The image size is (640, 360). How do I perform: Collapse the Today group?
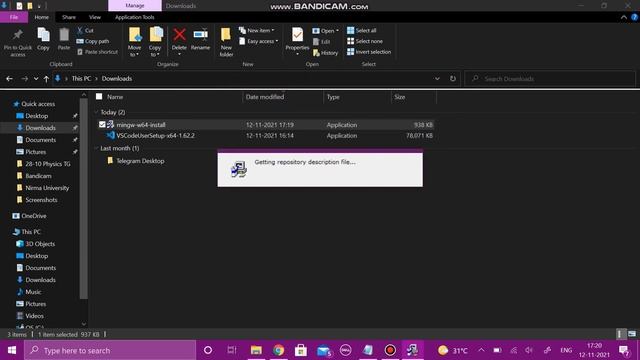pos(97,112)
